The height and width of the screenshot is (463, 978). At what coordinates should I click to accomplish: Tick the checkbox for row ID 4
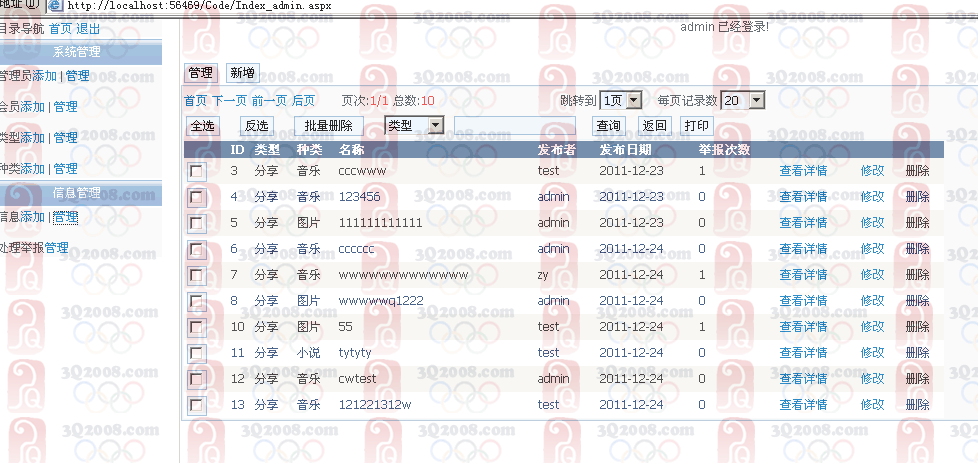click(196, 197)
